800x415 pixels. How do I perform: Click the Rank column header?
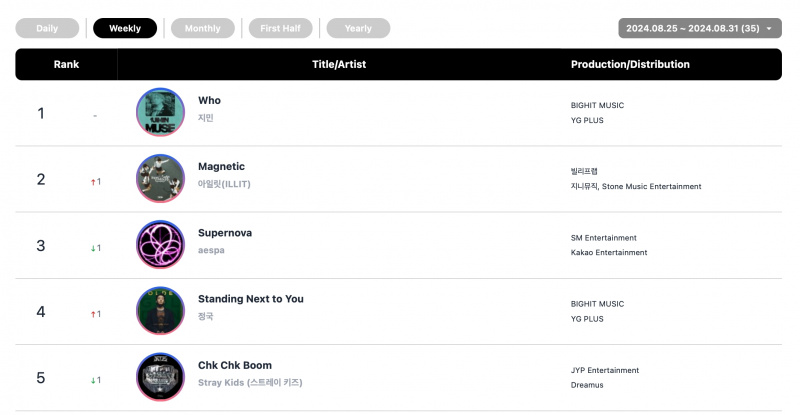tap(66, 64)
